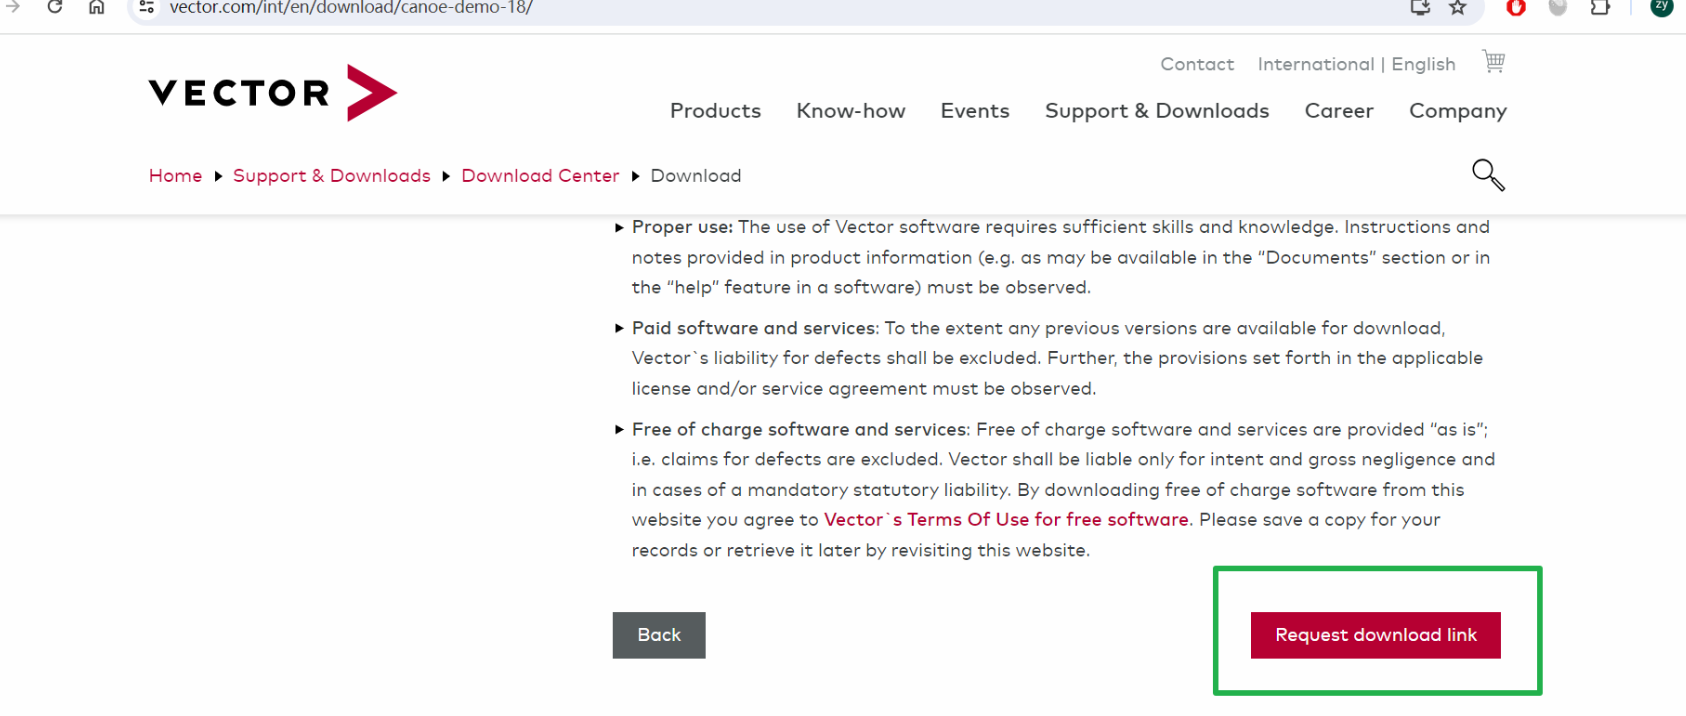Open the Products menu
Screen dimensions: 1686x716
point(715,111)
